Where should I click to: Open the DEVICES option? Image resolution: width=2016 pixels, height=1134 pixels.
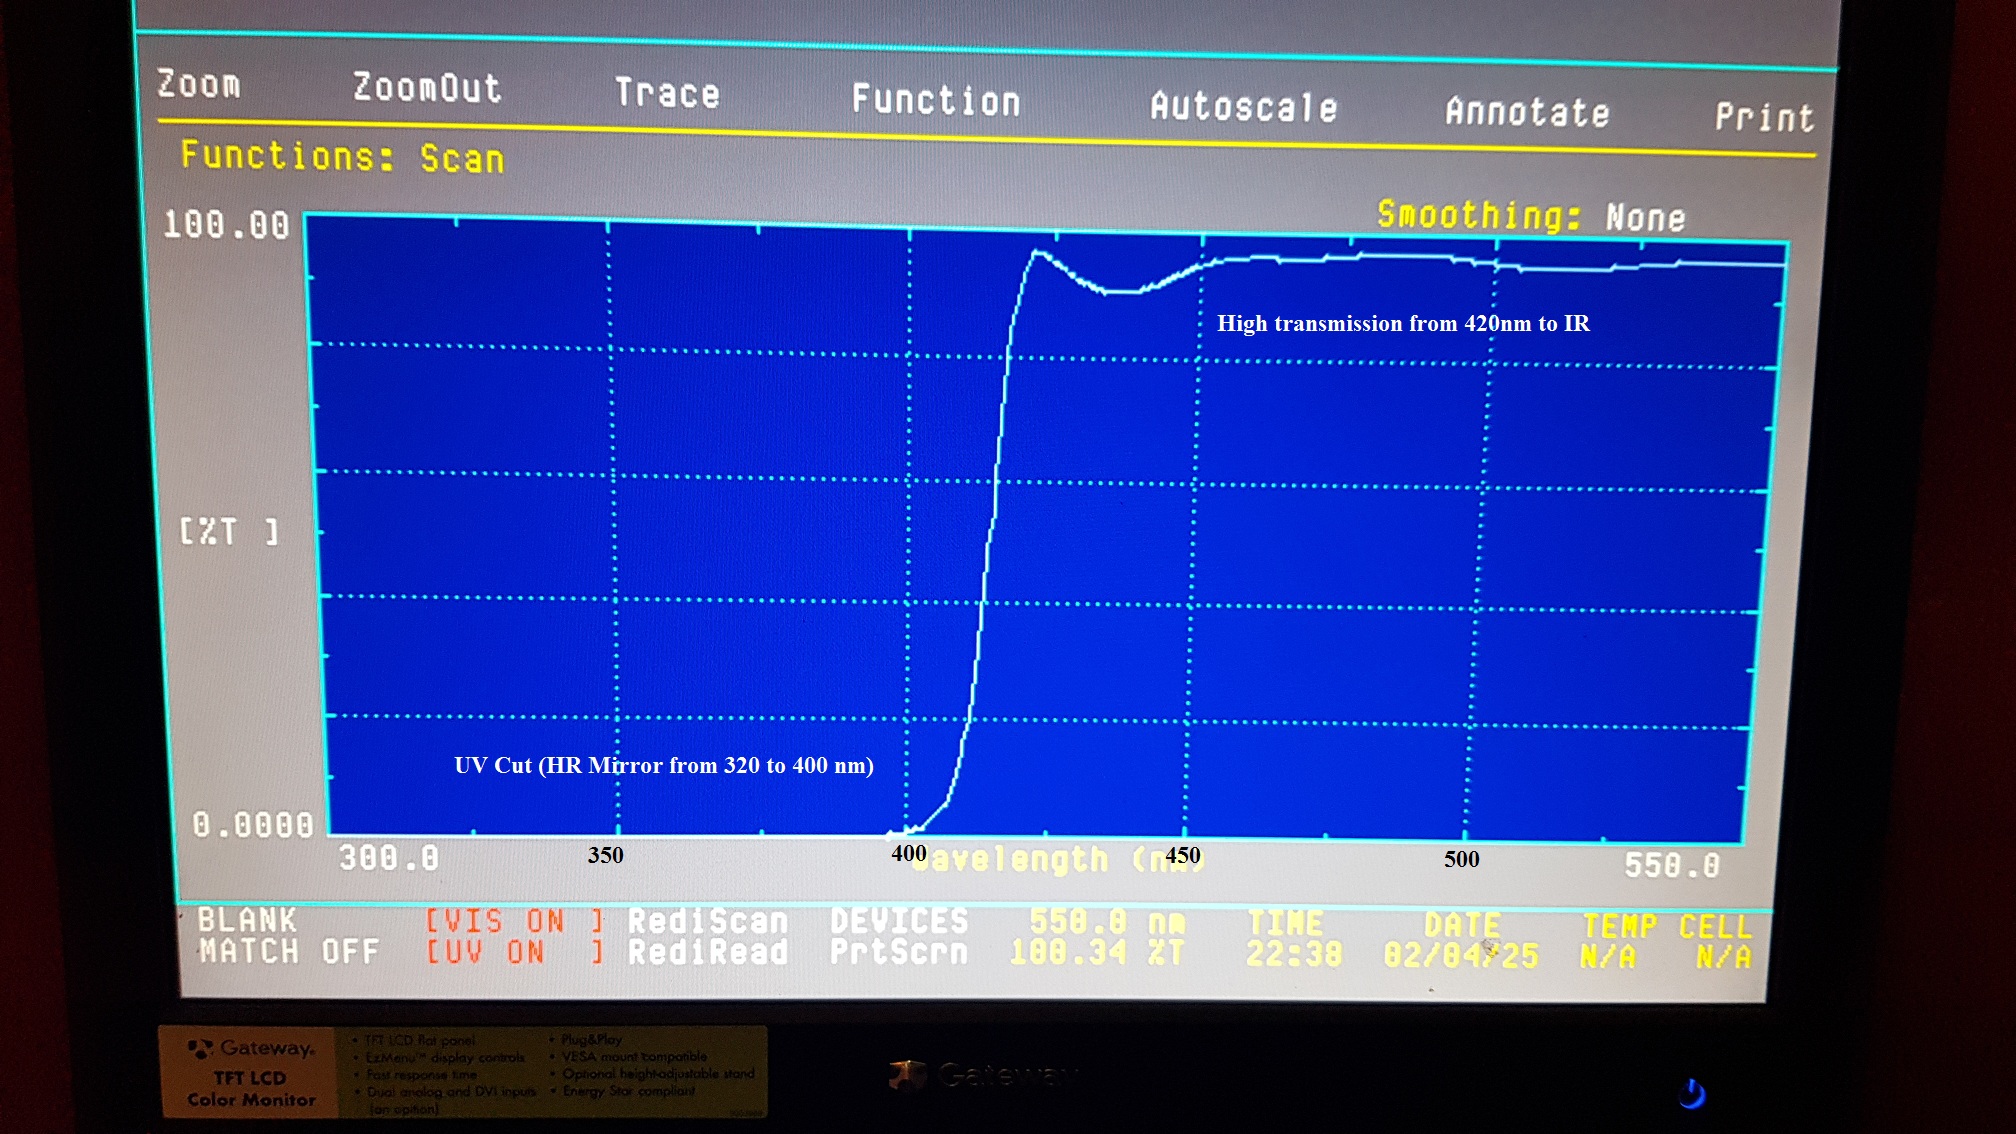point(899,921)
